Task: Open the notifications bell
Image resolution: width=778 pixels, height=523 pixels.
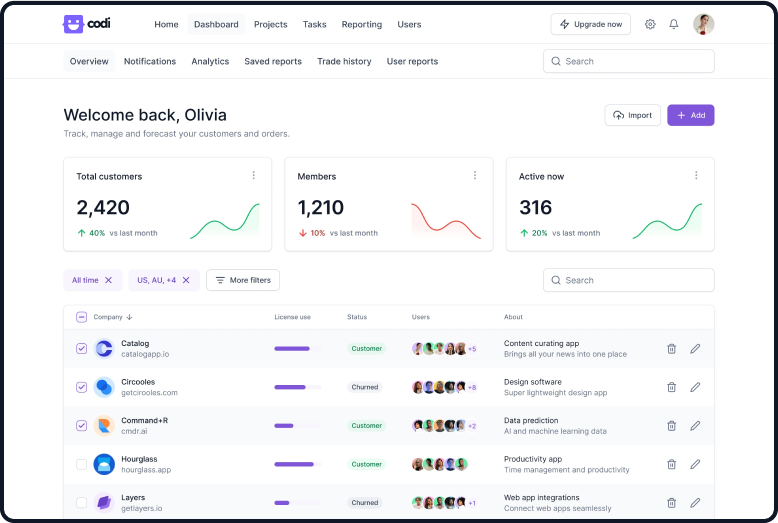Action: (674, 24)
